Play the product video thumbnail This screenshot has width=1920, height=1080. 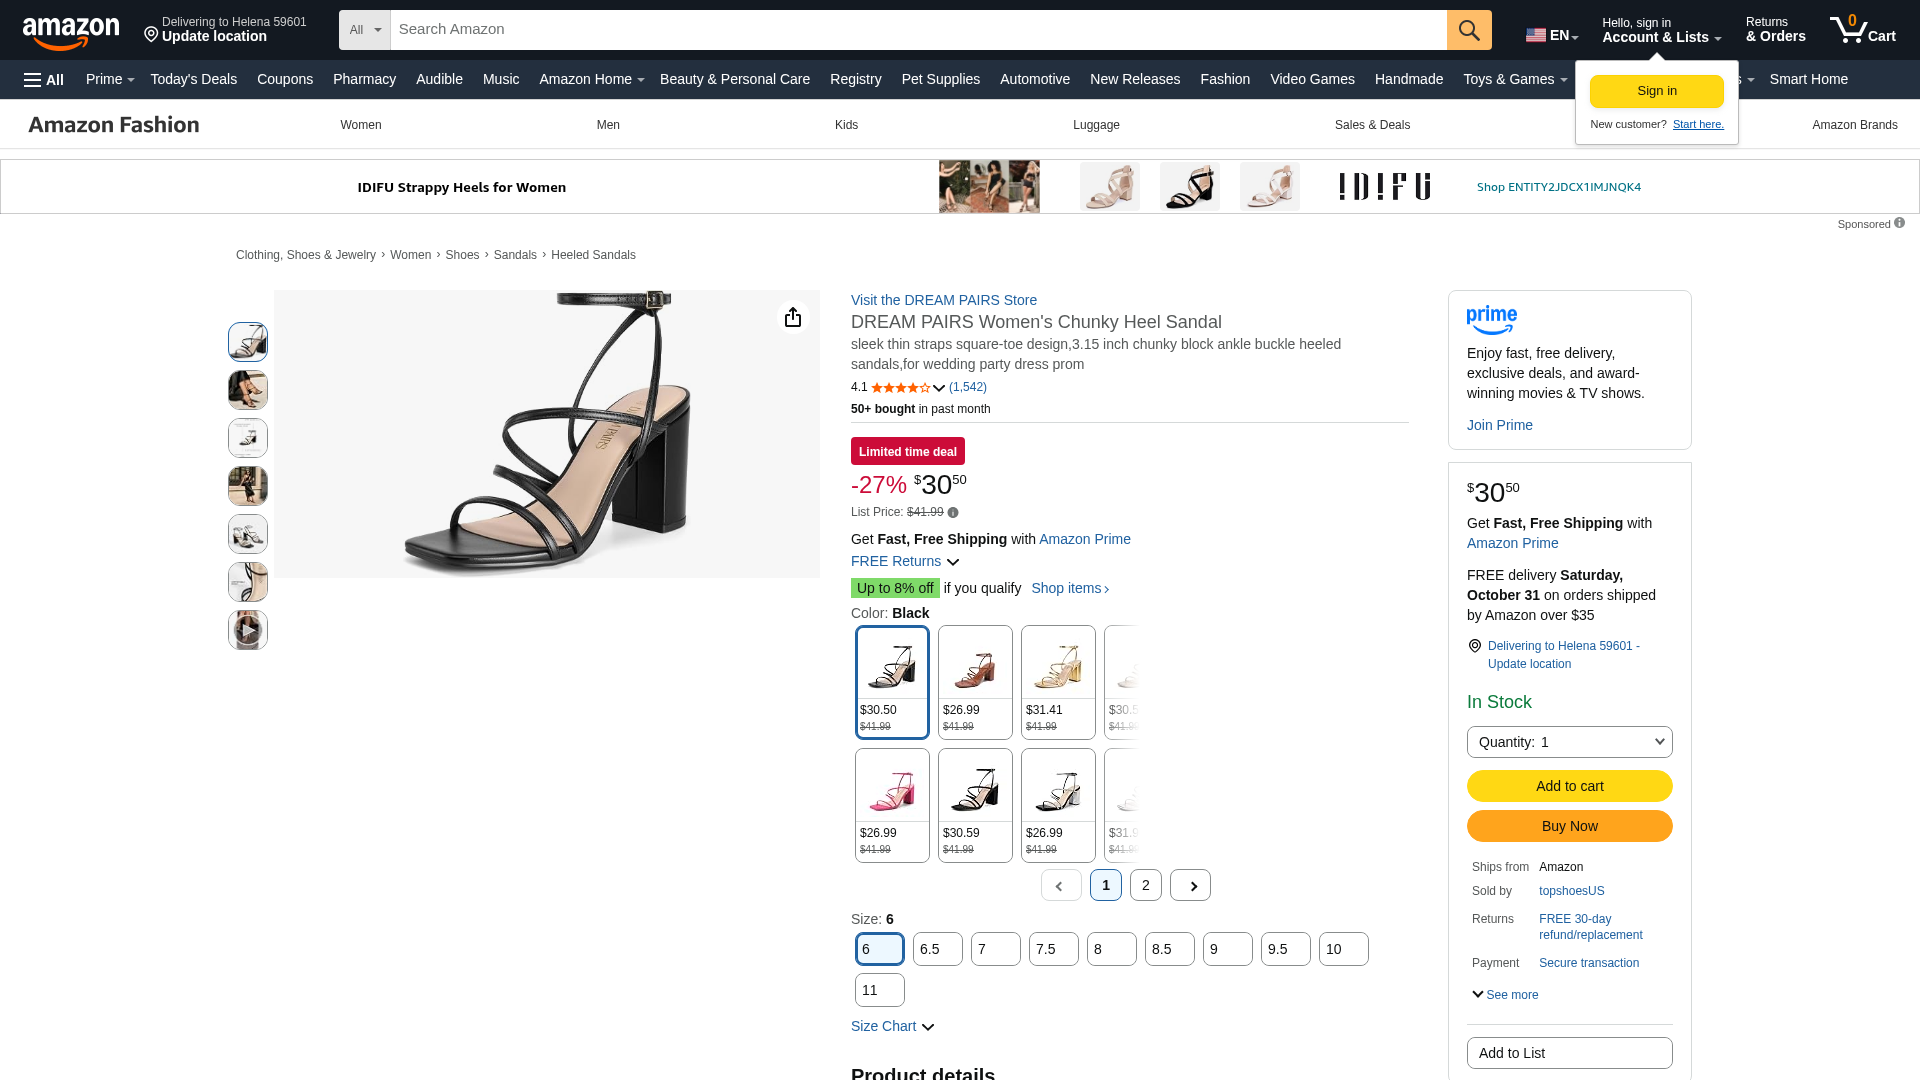(248, 630)
